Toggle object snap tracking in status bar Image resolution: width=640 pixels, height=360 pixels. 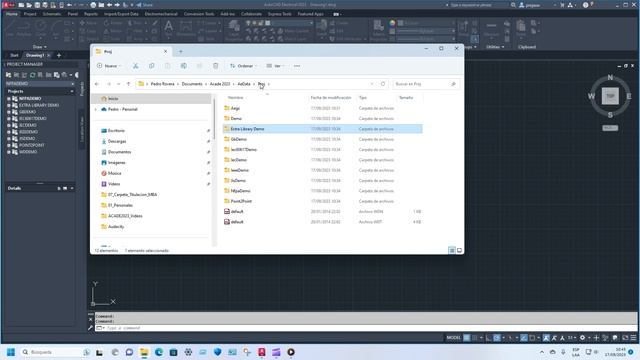point(524,338)
